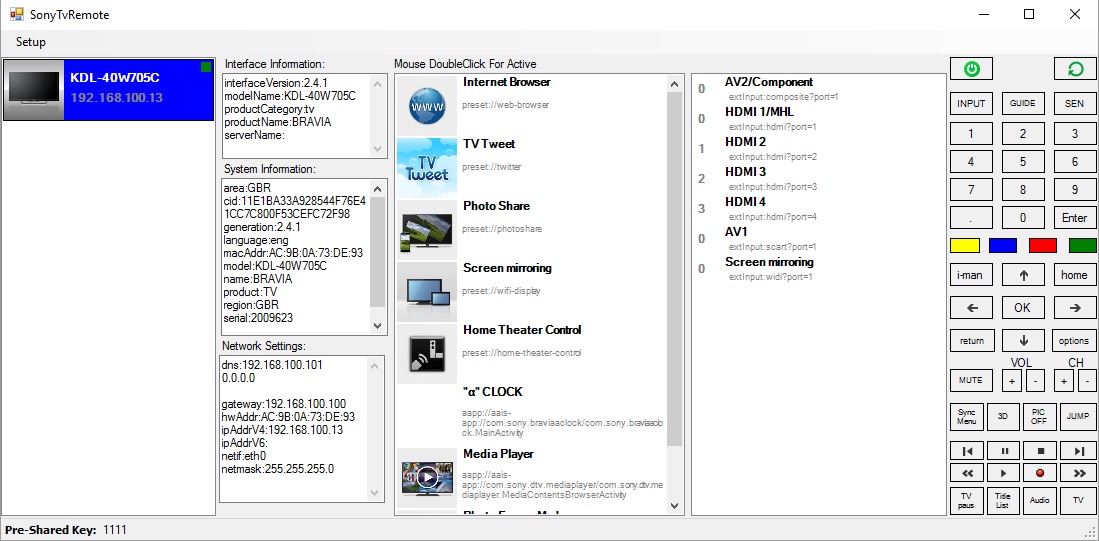The width and height of the screenshot is (1099, 541).
Task: Increase volume with VOL plus button
Action: (x=1011, y=381)
